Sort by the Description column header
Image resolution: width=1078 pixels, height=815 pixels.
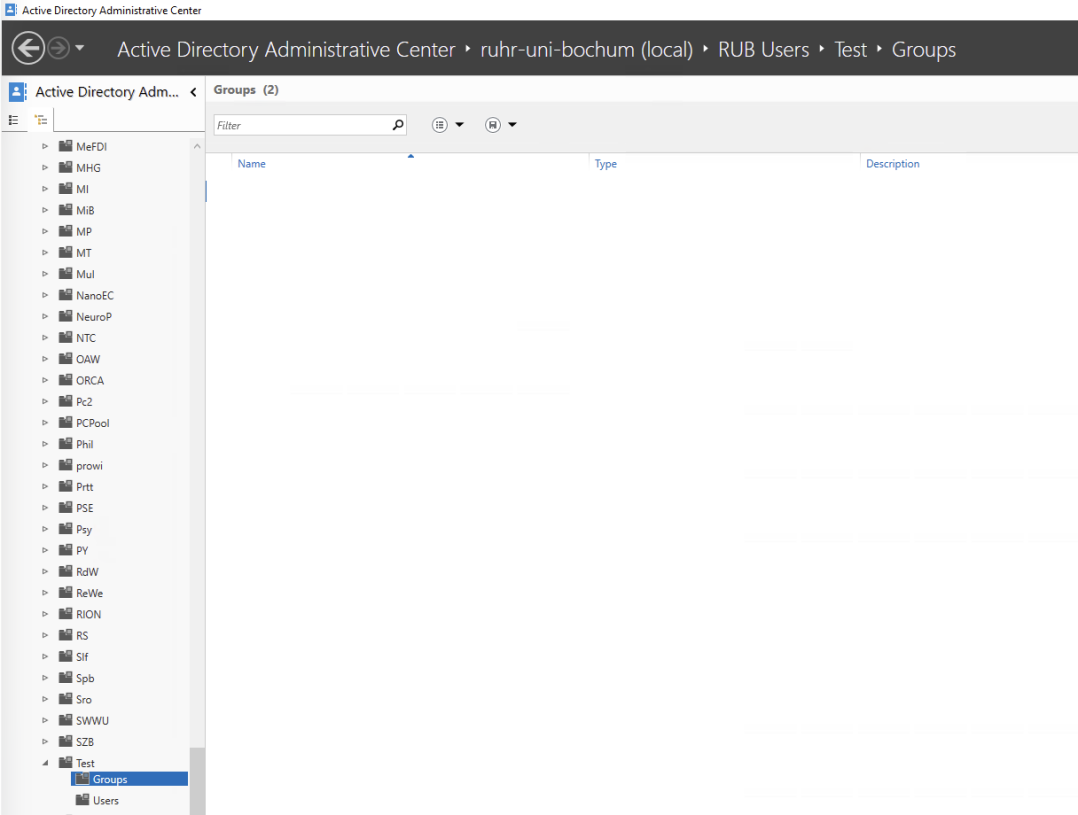click(892, 164)
